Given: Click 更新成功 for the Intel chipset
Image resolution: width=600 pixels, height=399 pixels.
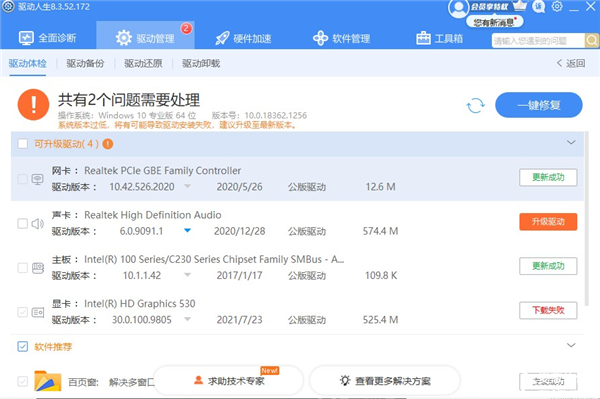Looking at the screenshot, I should point(548,266).
